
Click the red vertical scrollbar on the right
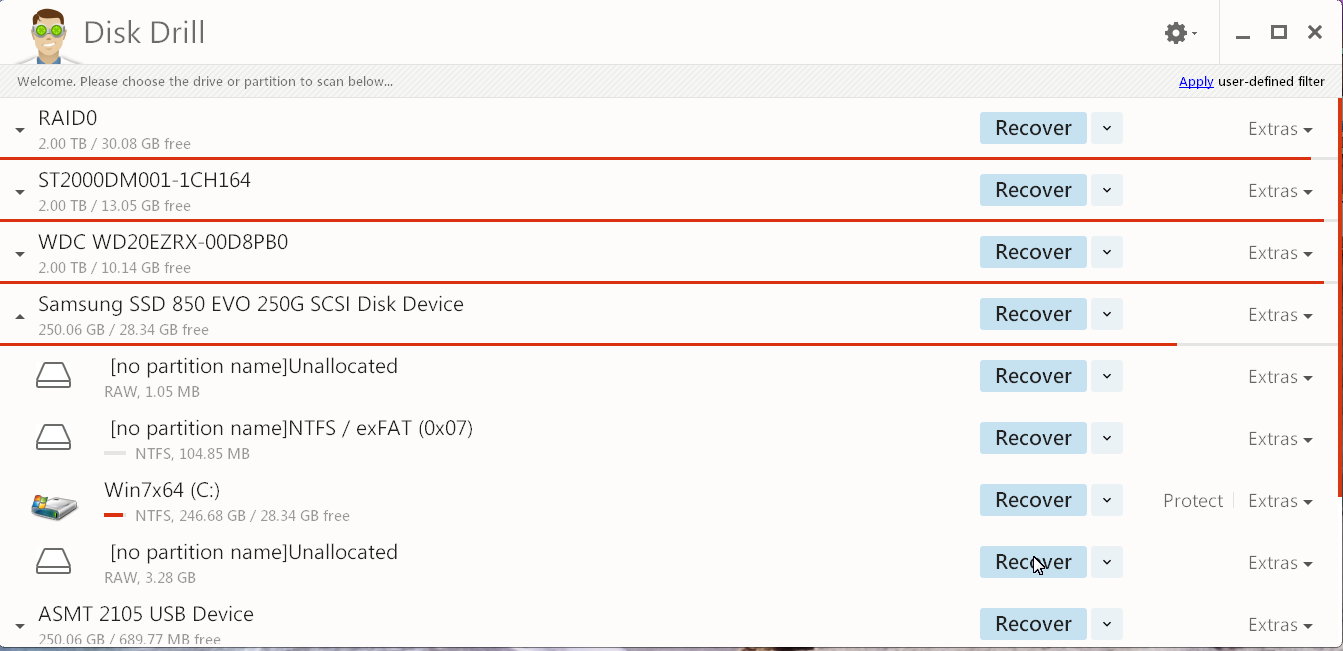[1339, 297]
